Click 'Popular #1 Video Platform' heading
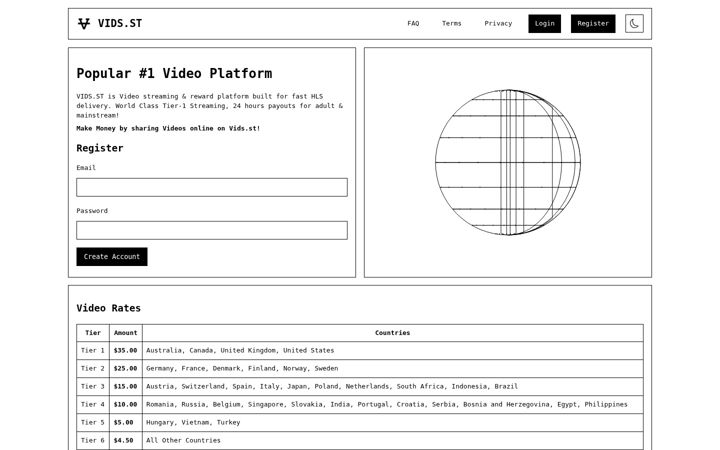 coord(174,73)
